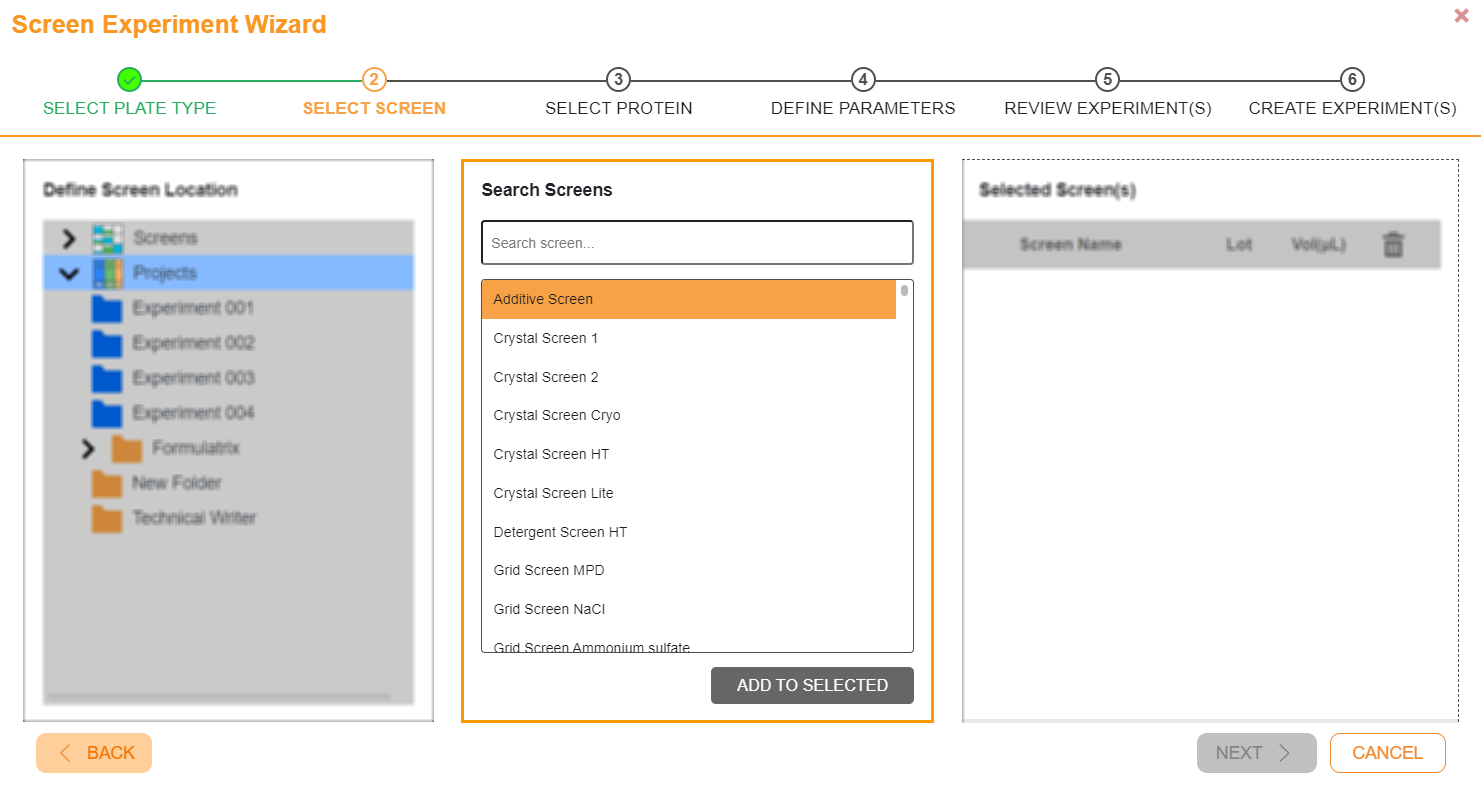Viewport: 1481px width, 793px height.
Task: Expand the Formulatrix folder
Action: pos(88,448)
